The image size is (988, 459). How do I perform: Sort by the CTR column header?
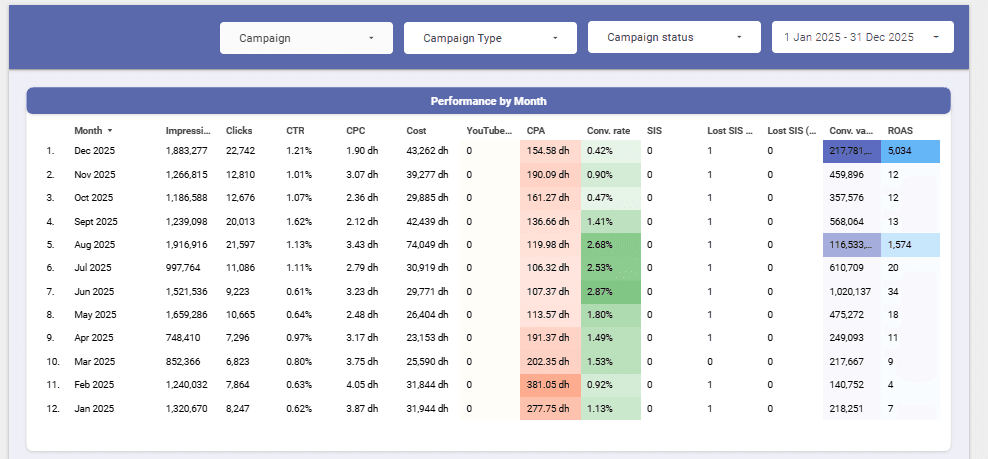coord(295,131)
